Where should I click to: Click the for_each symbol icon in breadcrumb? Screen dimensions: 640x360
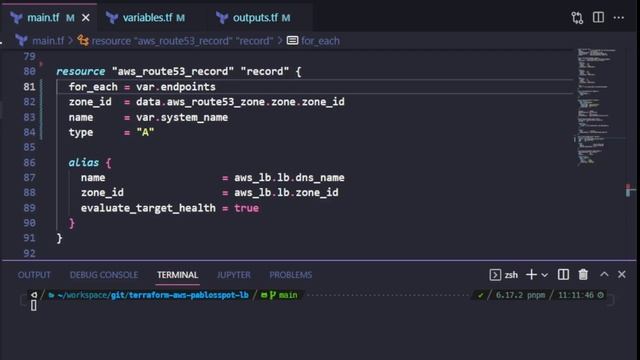[x=292, y=40]
